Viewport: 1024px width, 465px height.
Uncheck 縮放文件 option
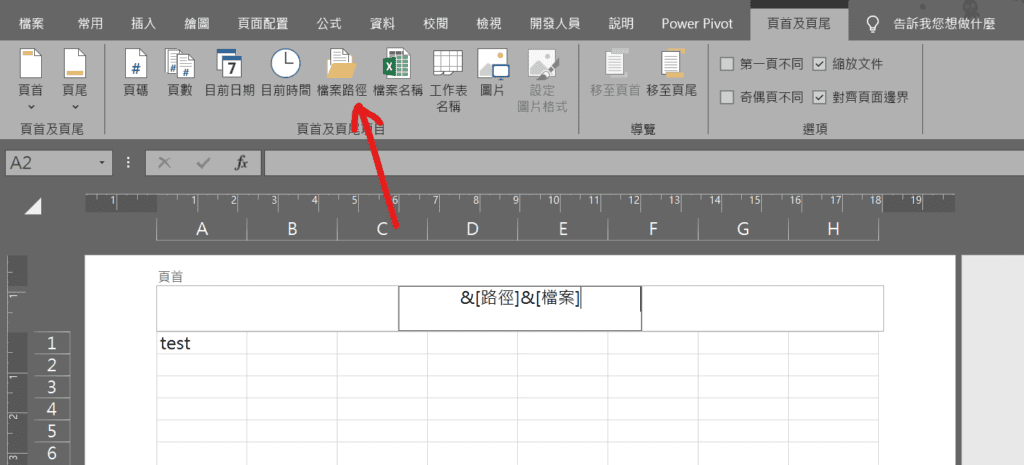[x=820, y=64]
